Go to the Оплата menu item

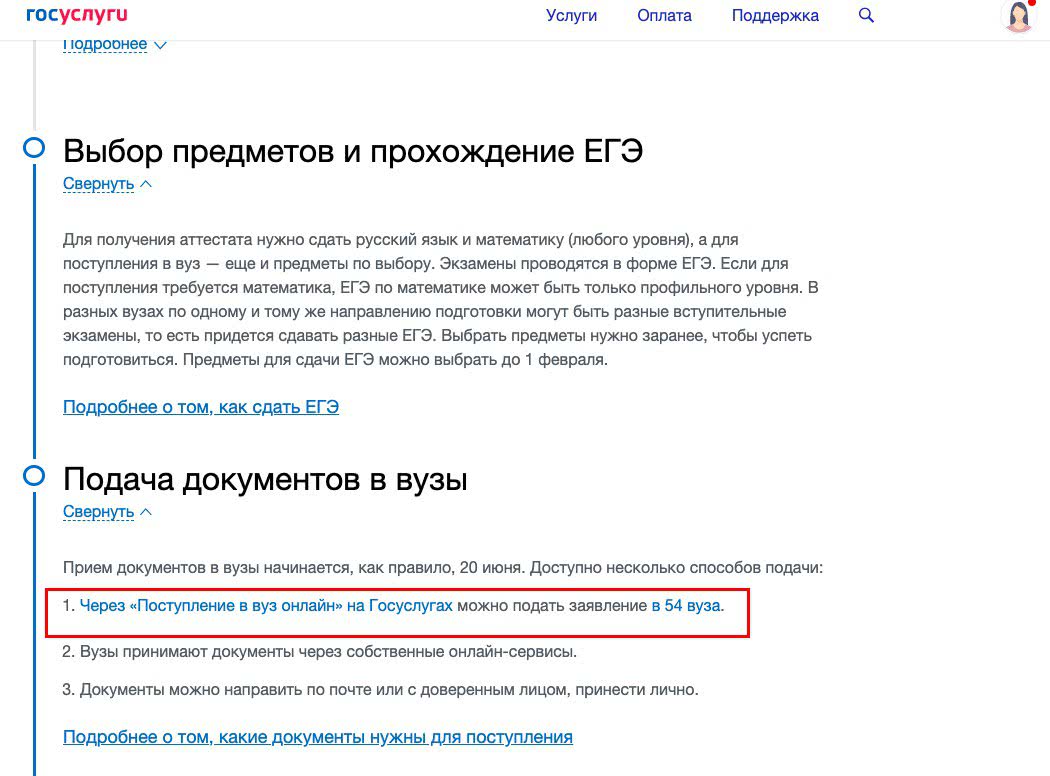pyautogui.click(x=664, y=15)
